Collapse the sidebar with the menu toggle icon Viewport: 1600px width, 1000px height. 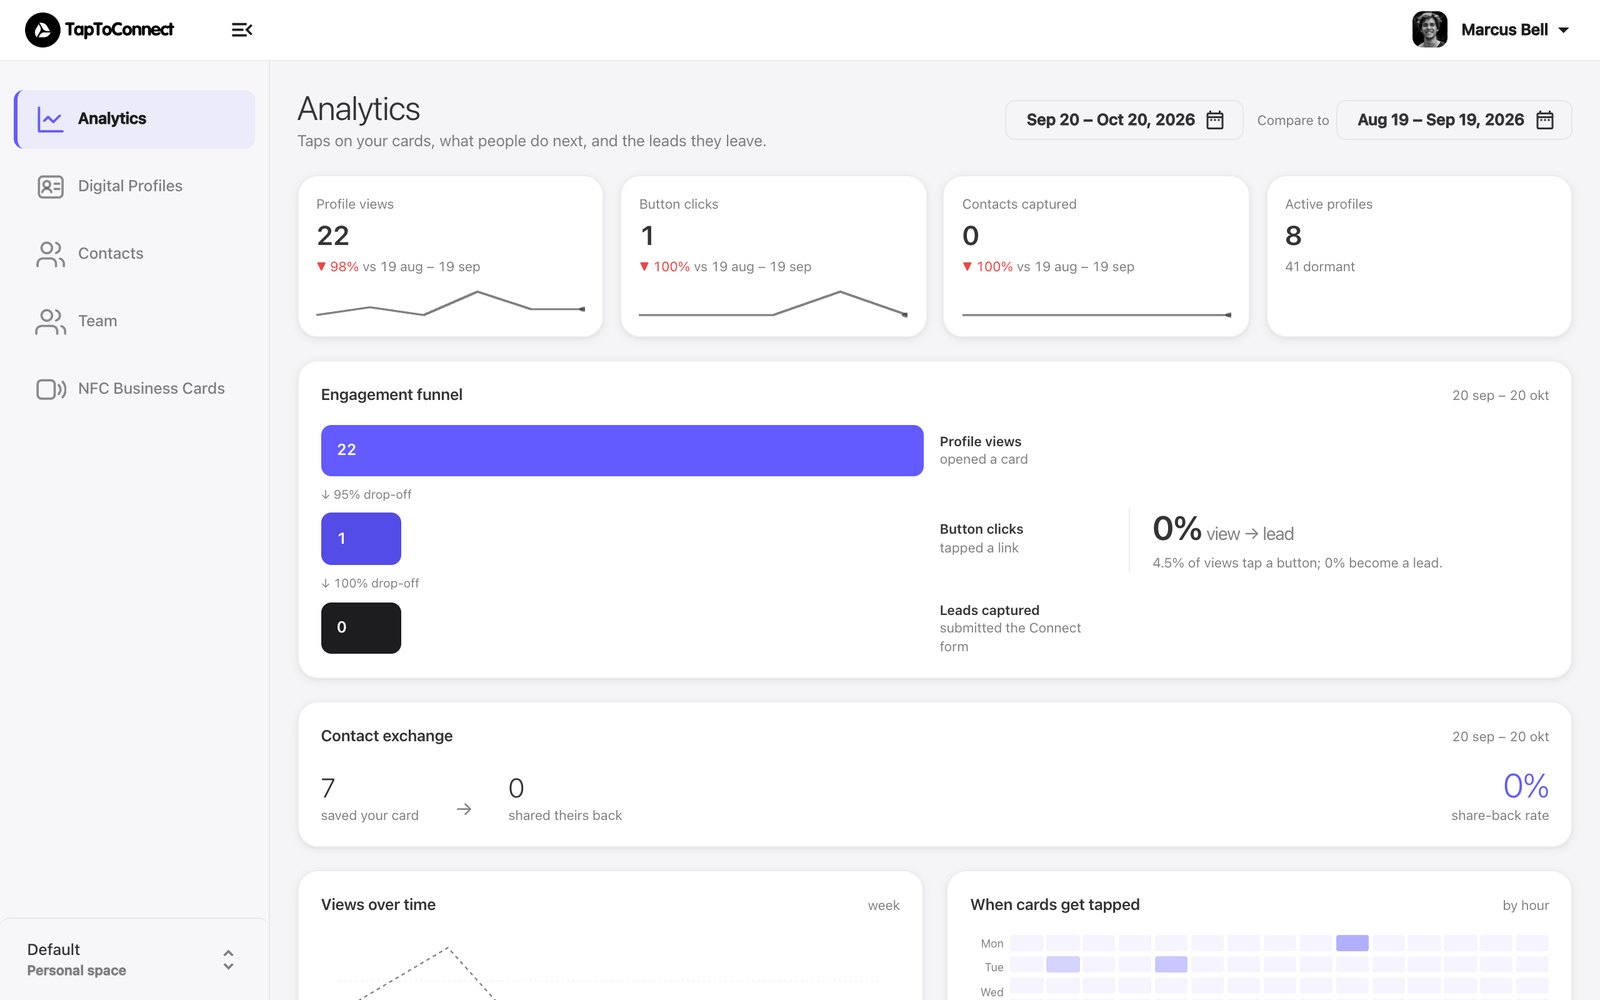click(x=241, y=30)
